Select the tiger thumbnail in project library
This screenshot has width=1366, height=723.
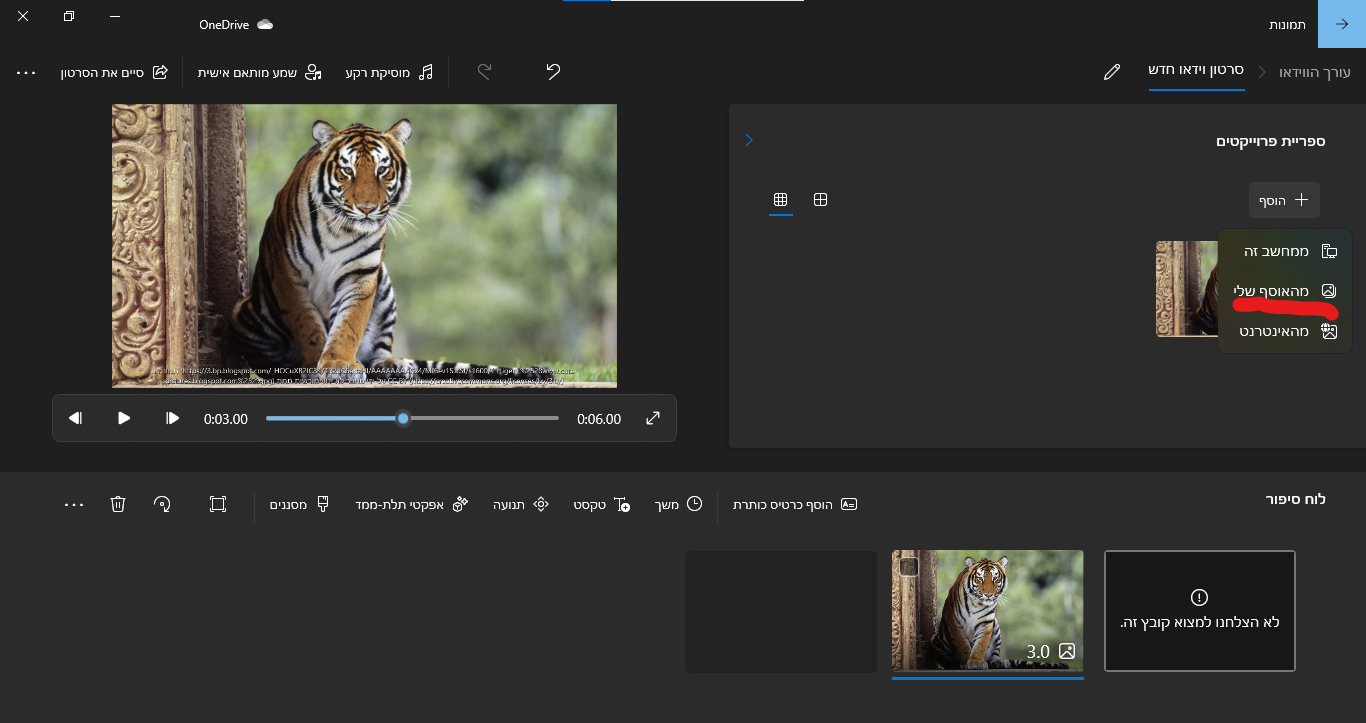click(x=1187, y=289)
